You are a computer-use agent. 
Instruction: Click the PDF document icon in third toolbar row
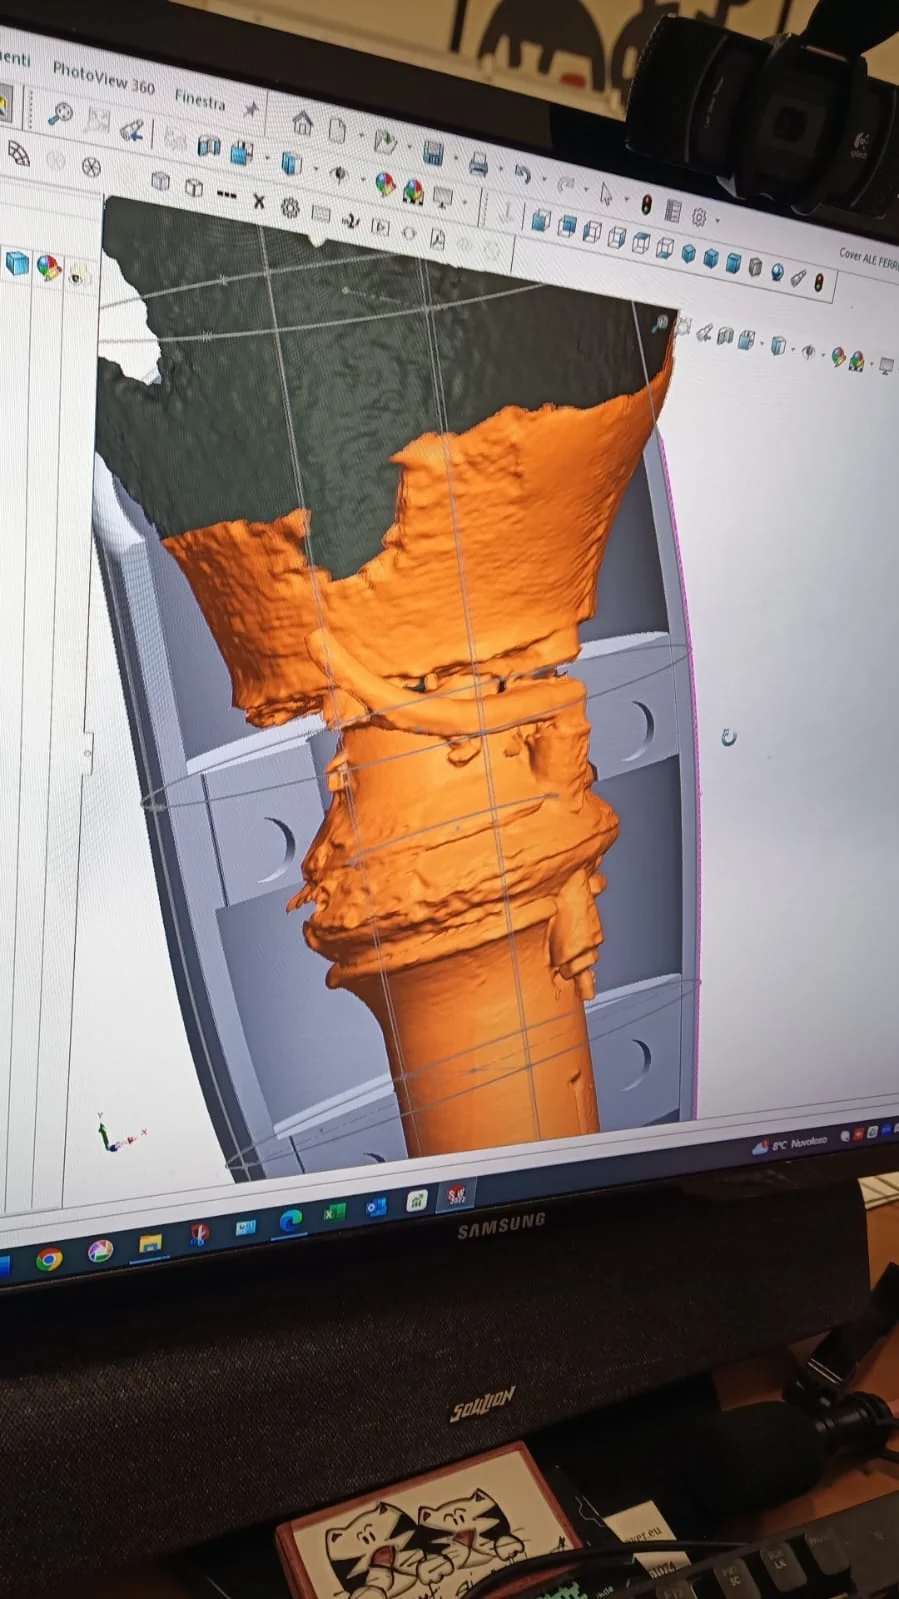[437, 238]
